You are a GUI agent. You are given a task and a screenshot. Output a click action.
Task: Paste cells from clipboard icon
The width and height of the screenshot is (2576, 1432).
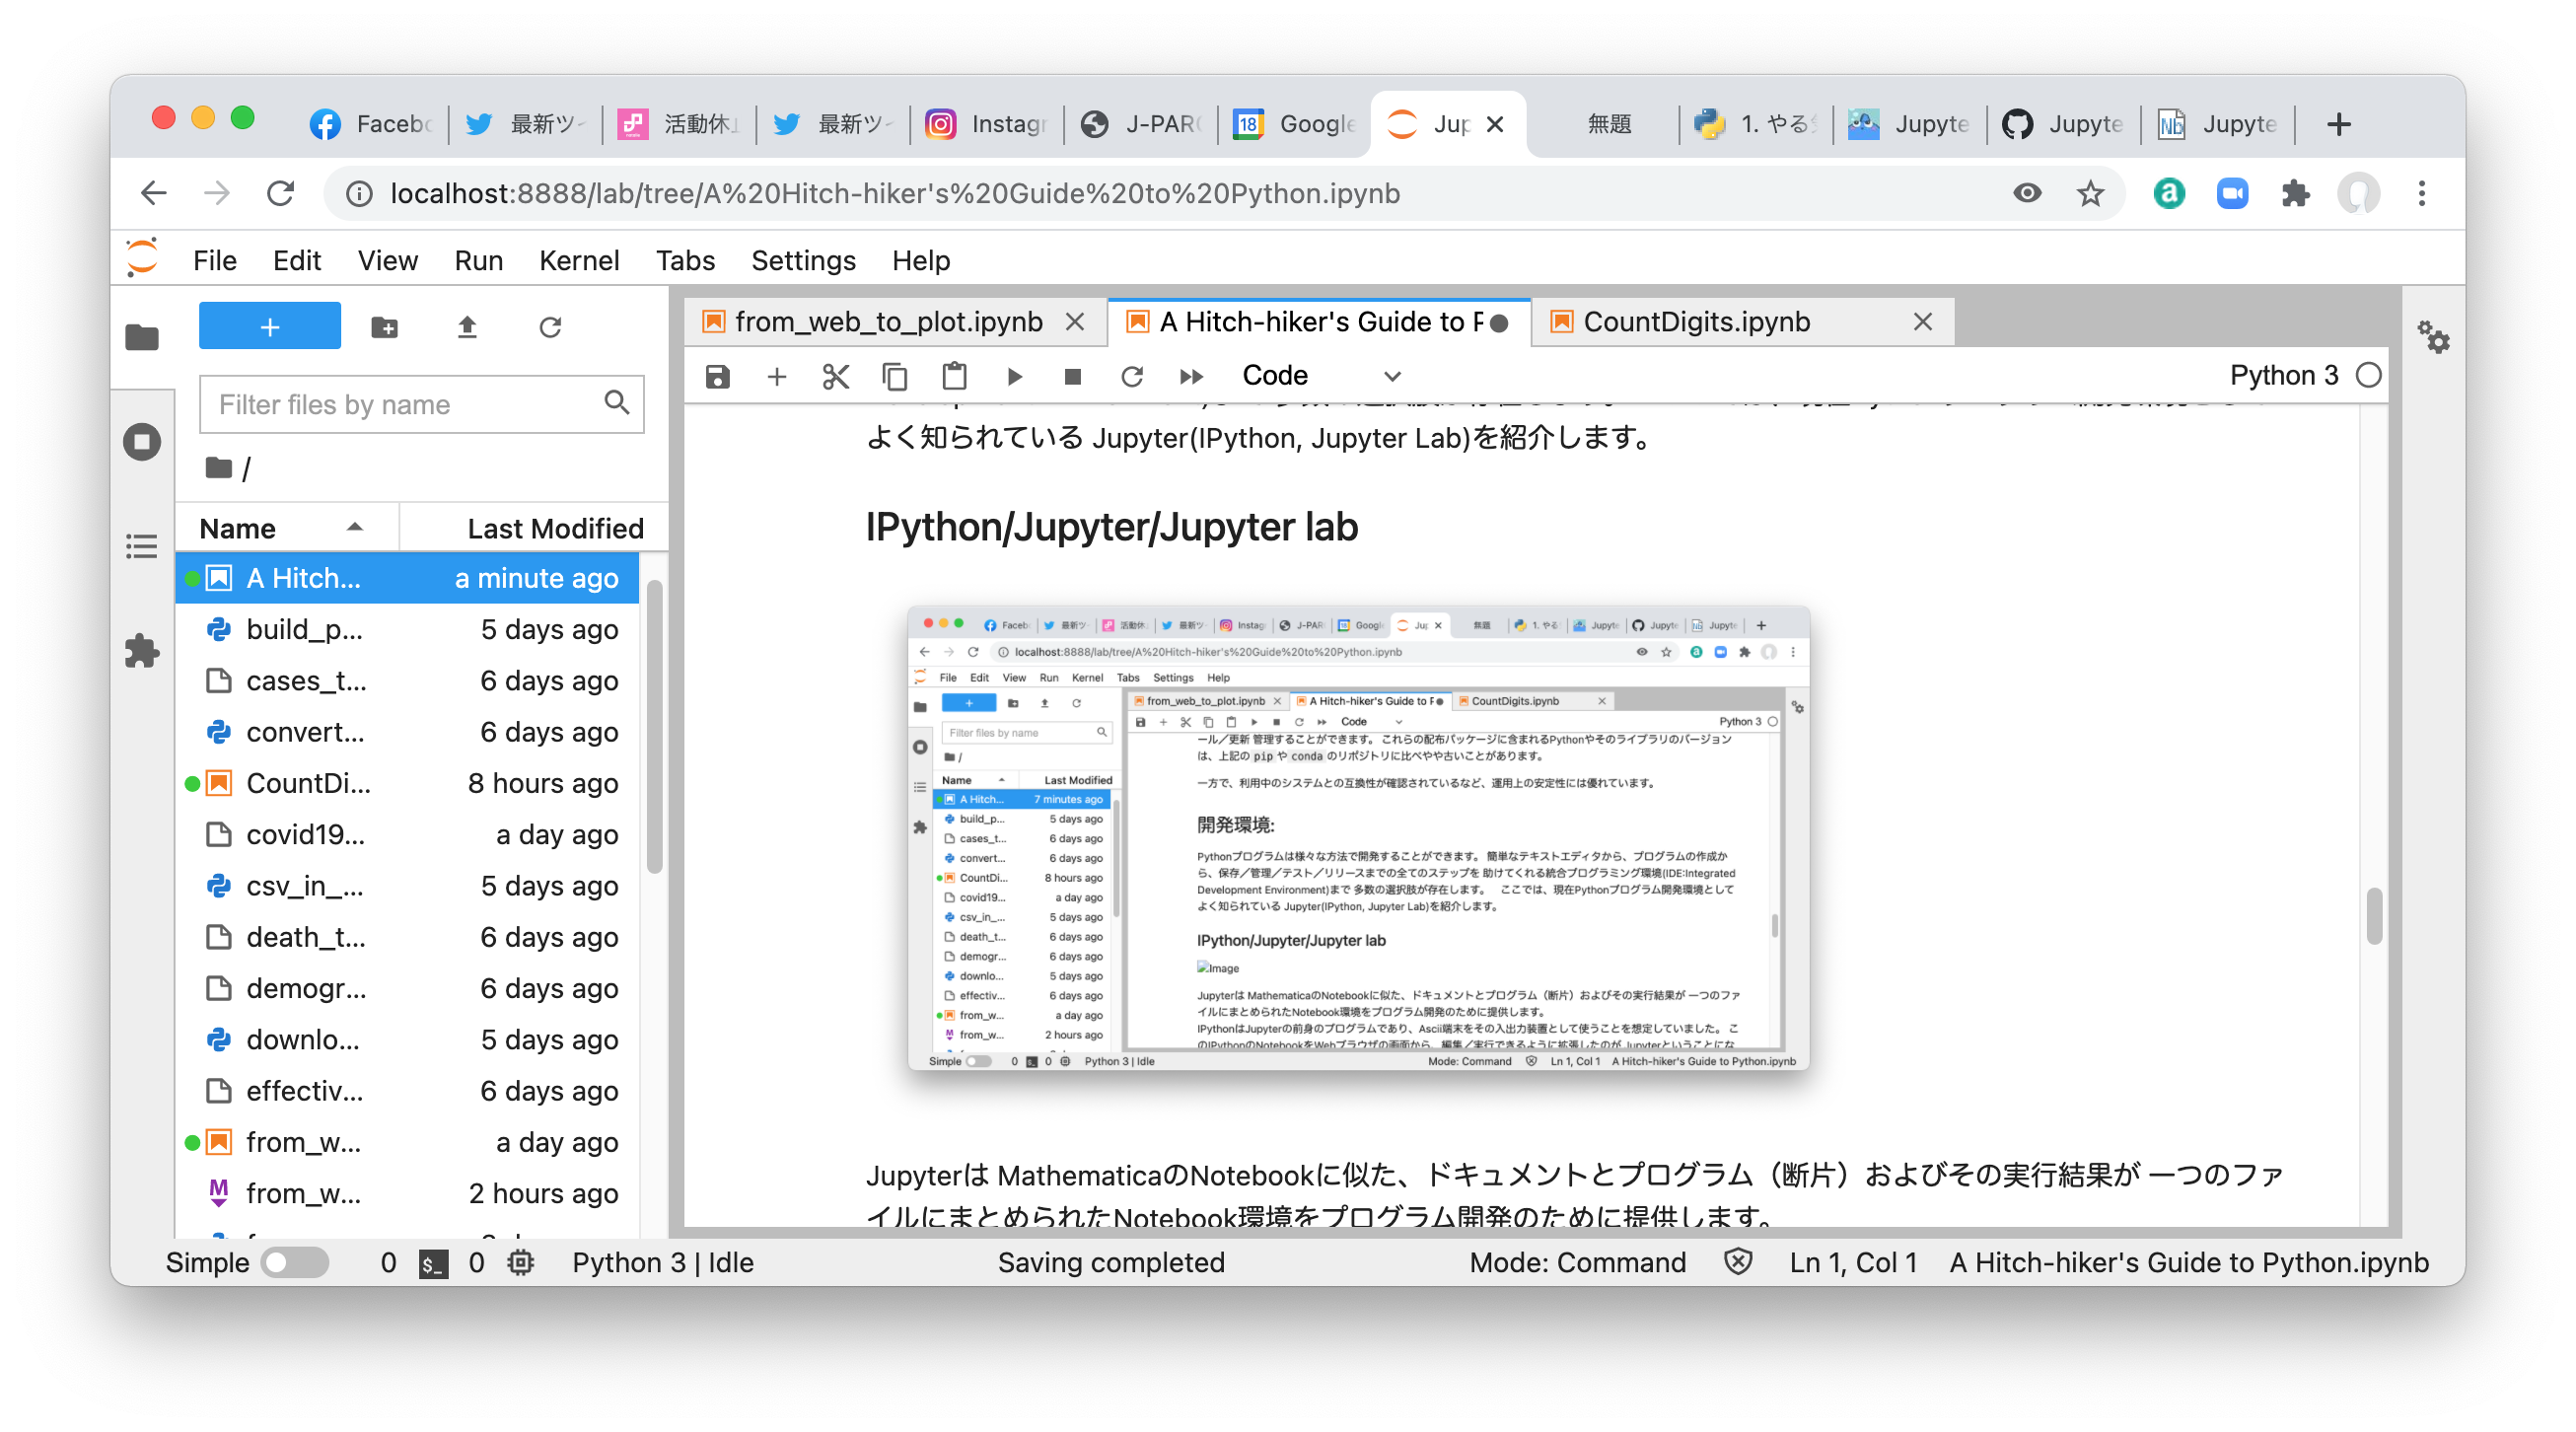(954, 376)
